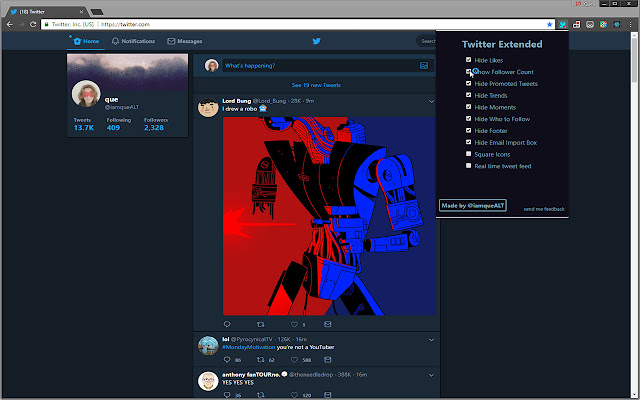Expand options on PyrocynicalTV's tweet
Image resolution: width=640 pixels, height=400 pixels.
tap(431, 340)
